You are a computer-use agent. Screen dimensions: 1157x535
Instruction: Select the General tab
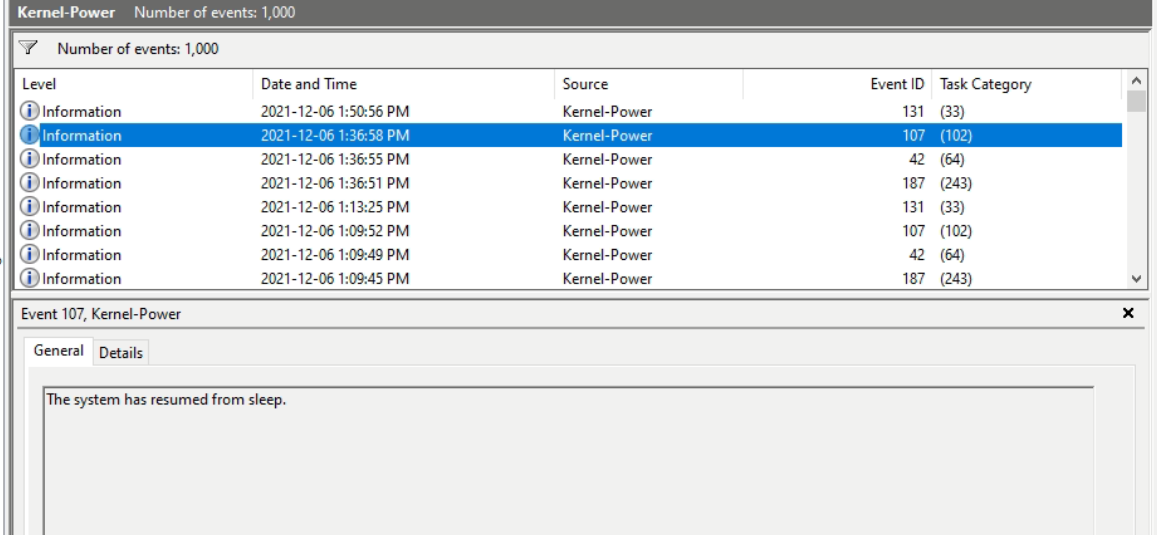(x=58, y=352)
